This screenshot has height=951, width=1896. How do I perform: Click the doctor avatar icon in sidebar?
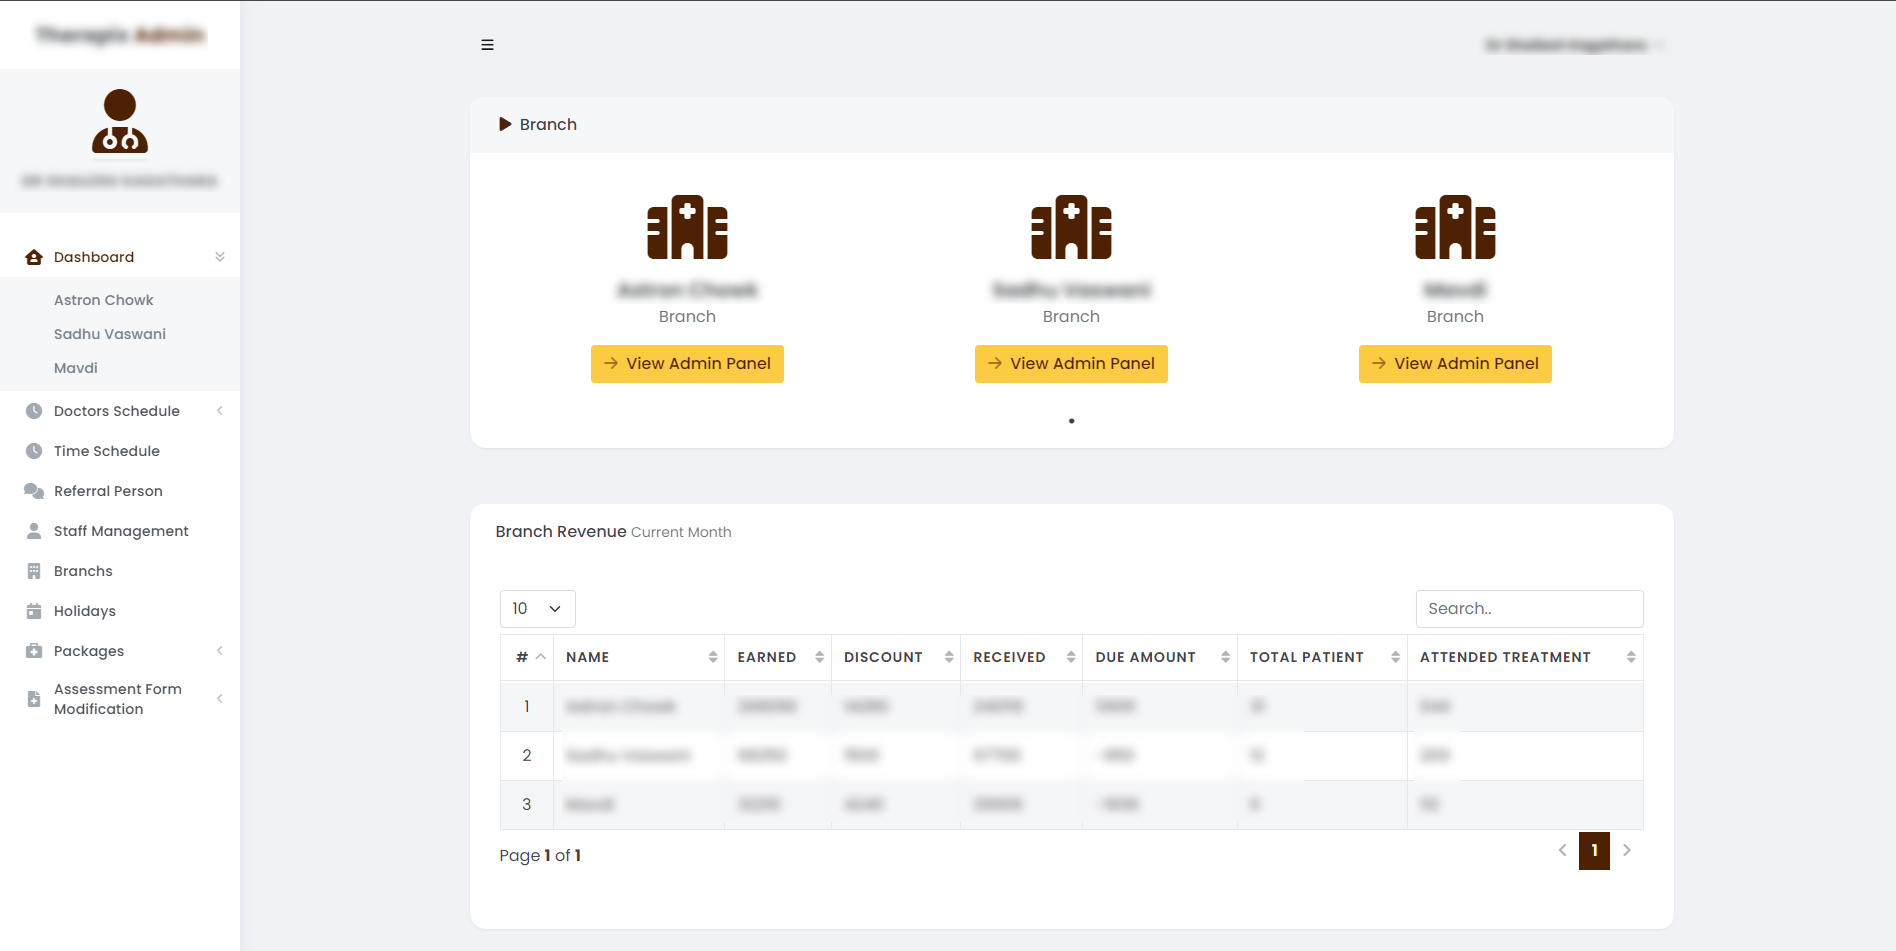[120, 121]
